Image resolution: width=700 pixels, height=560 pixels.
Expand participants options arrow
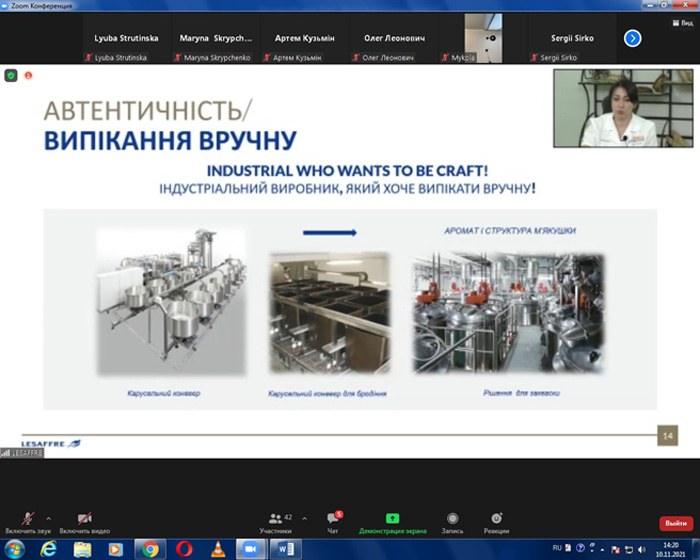click(304, 518)
